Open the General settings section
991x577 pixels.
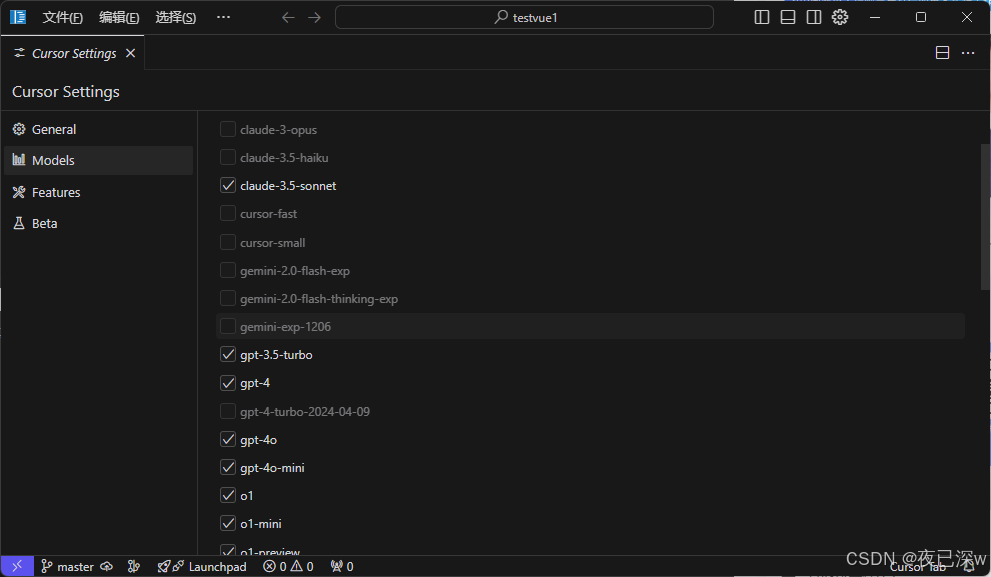click(99, 130)
